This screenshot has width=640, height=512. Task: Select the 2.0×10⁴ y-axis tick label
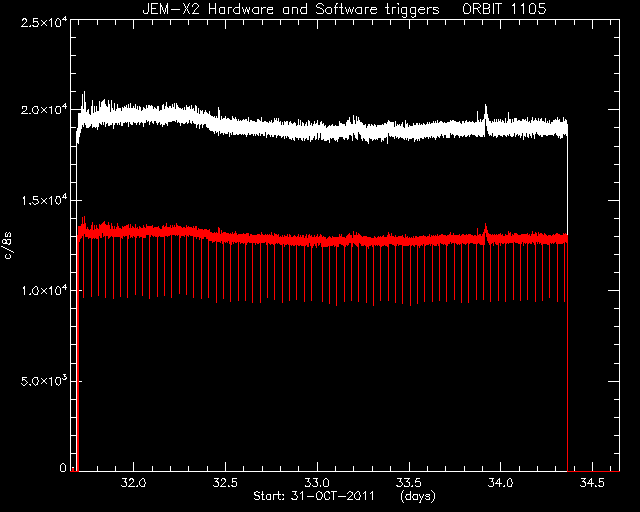coord(44,110)
